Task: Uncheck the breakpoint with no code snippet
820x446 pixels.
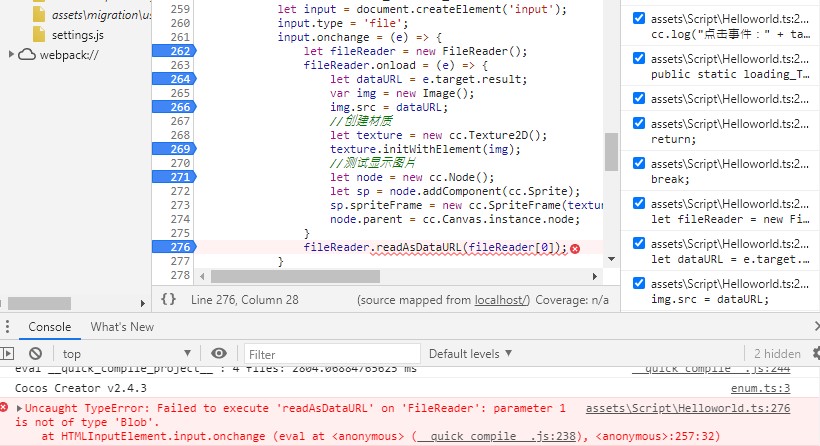Action: tap(639, 98)
